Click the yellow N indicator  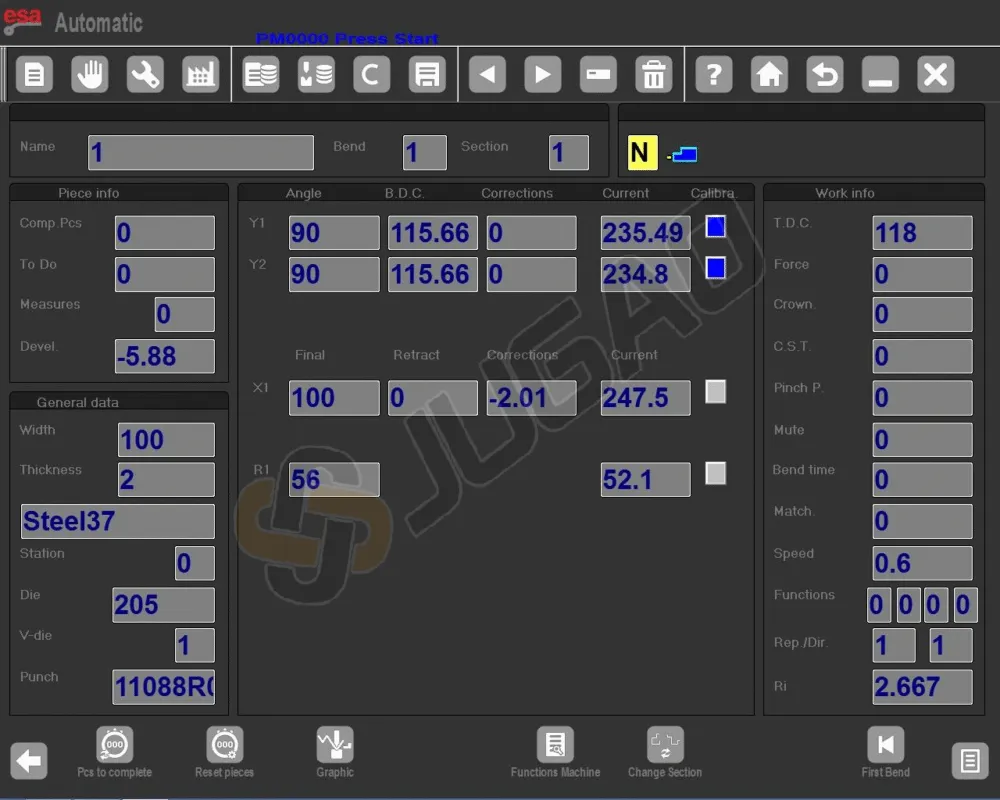(x=642, y=153)
